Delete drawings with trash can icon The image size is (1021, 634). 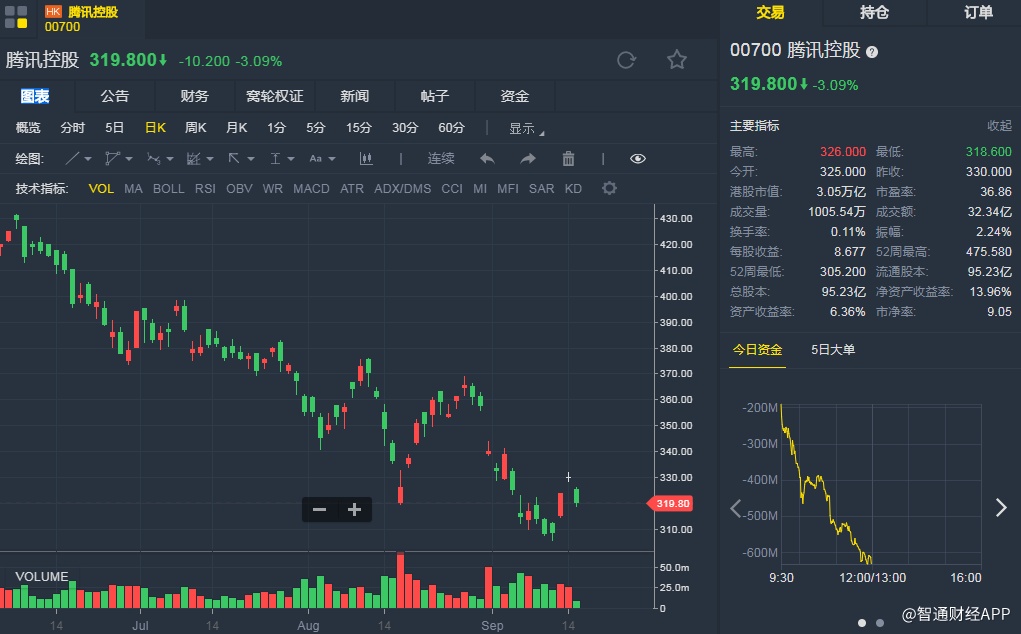[568, 158]
